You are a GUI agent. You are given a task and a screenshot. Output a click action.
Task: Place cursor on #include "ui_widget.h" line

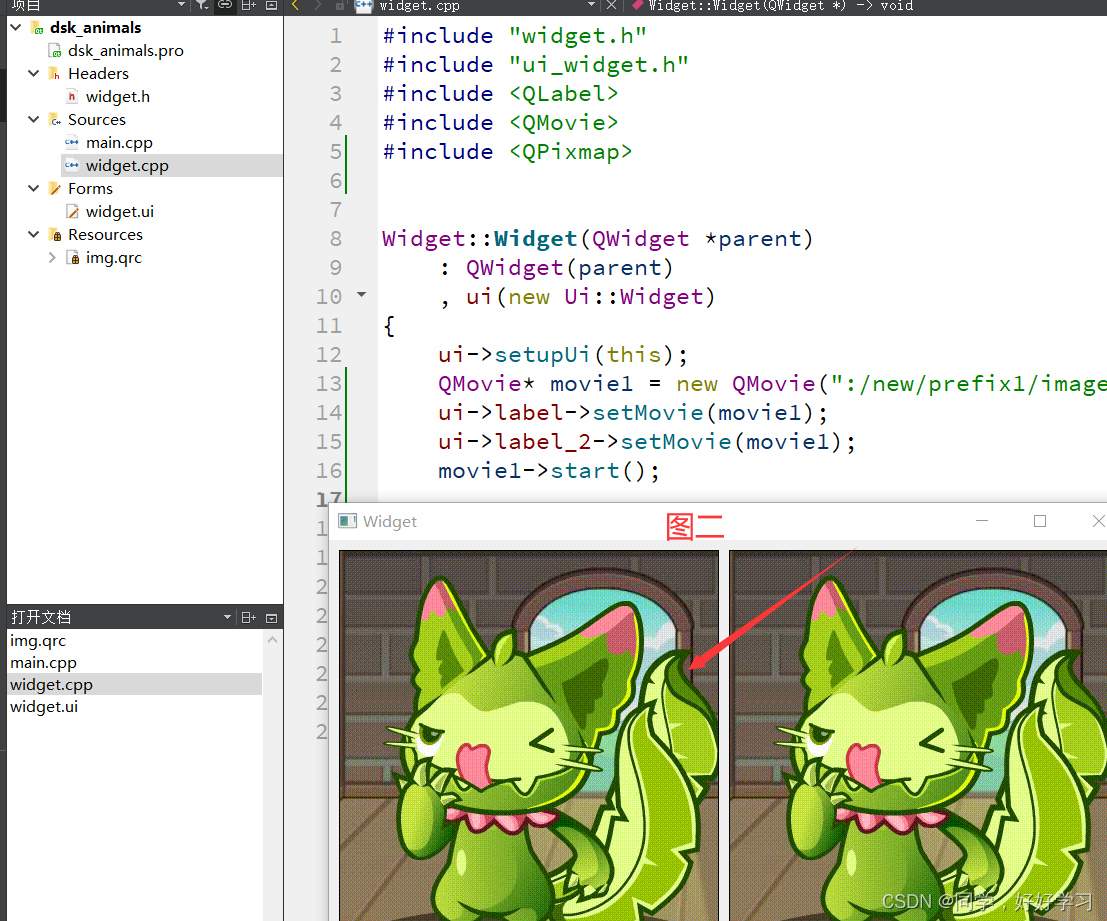(536, 64)
